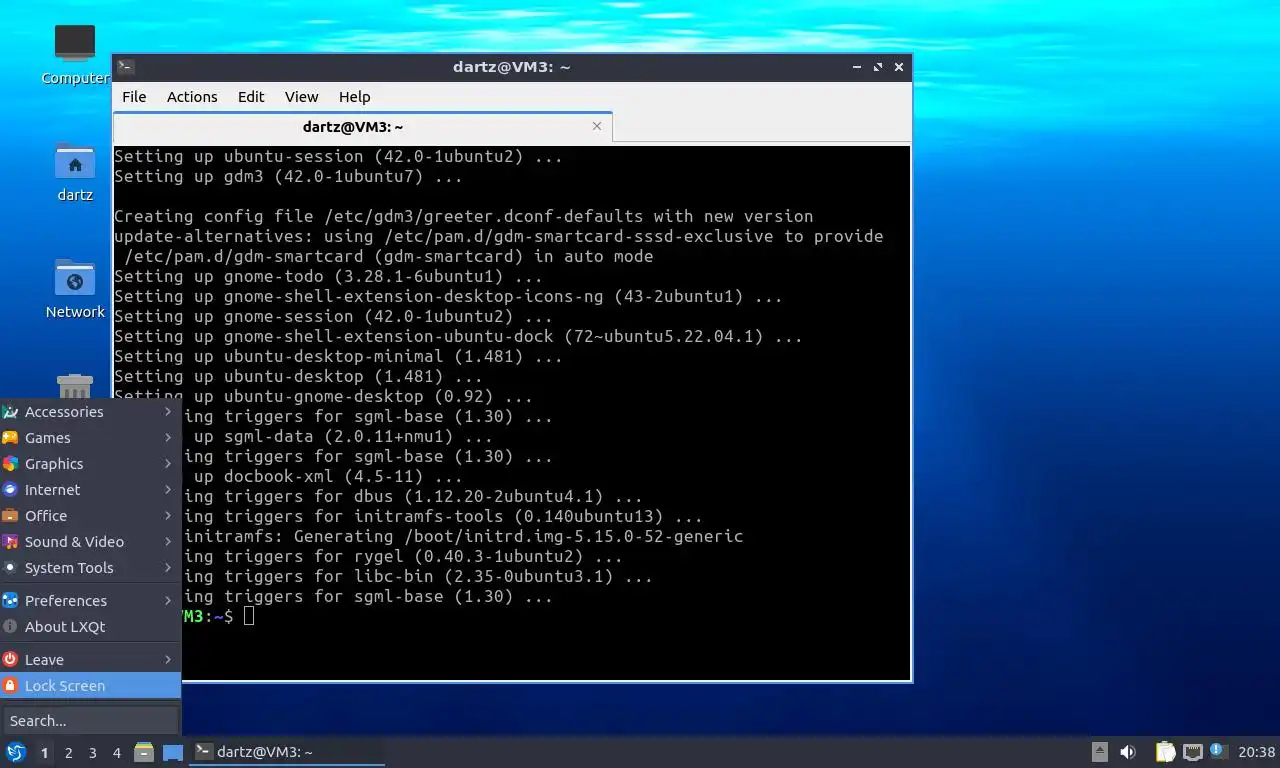Click the dartz@VM3 taskbar window button
1280x768 pixels.
tap(288, 752)
